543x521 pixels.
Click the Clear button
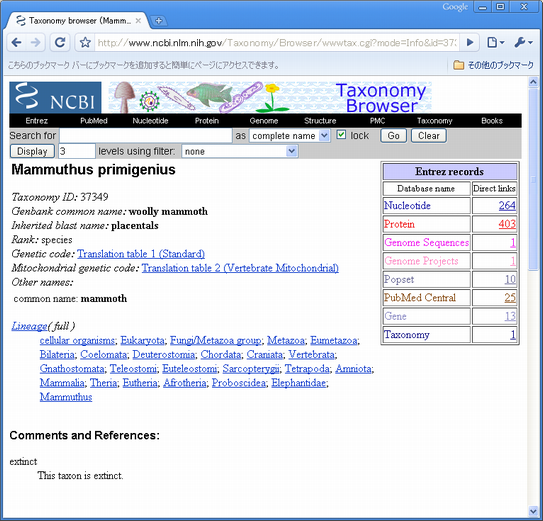coord(429,135)
